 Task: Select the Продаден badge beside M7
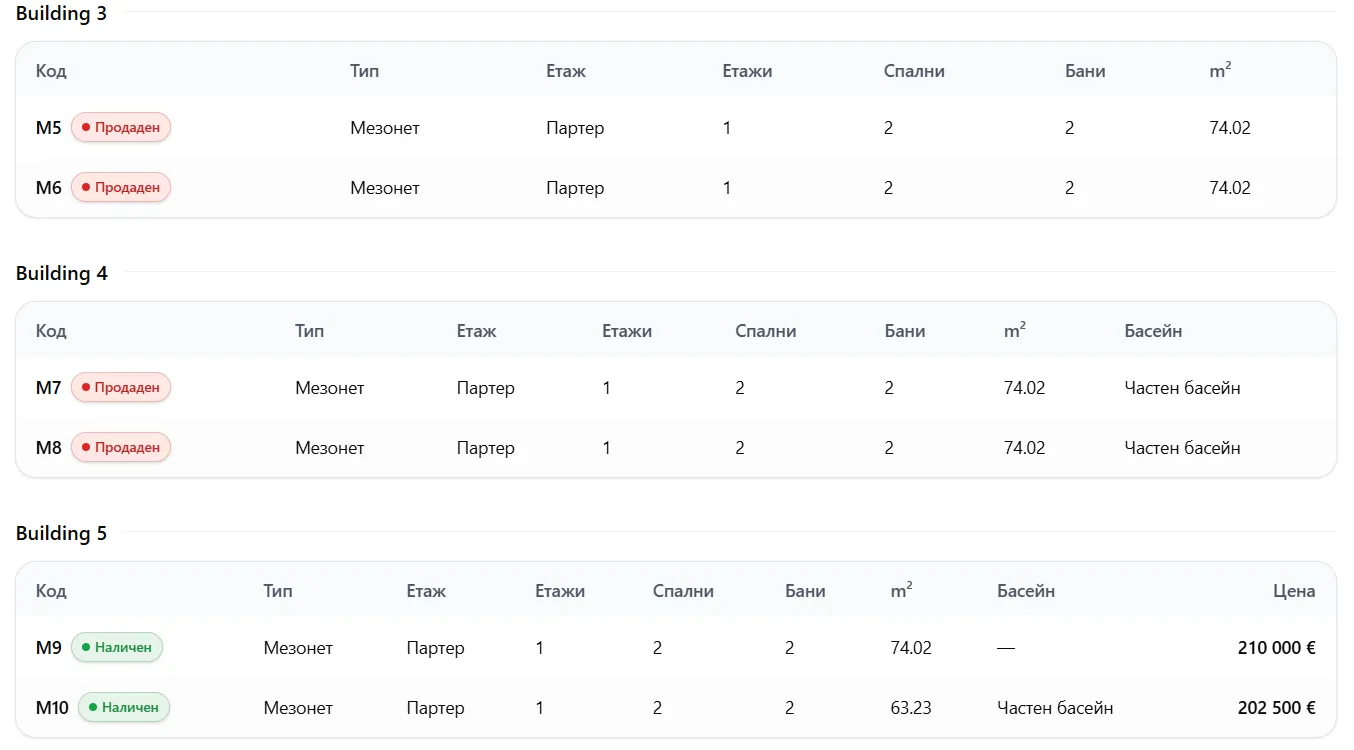[x=121, y=388]
